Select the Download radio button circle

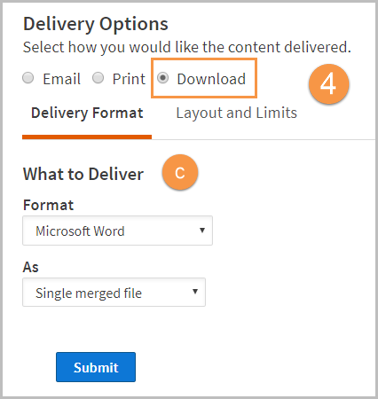click(x=163, y=78)
